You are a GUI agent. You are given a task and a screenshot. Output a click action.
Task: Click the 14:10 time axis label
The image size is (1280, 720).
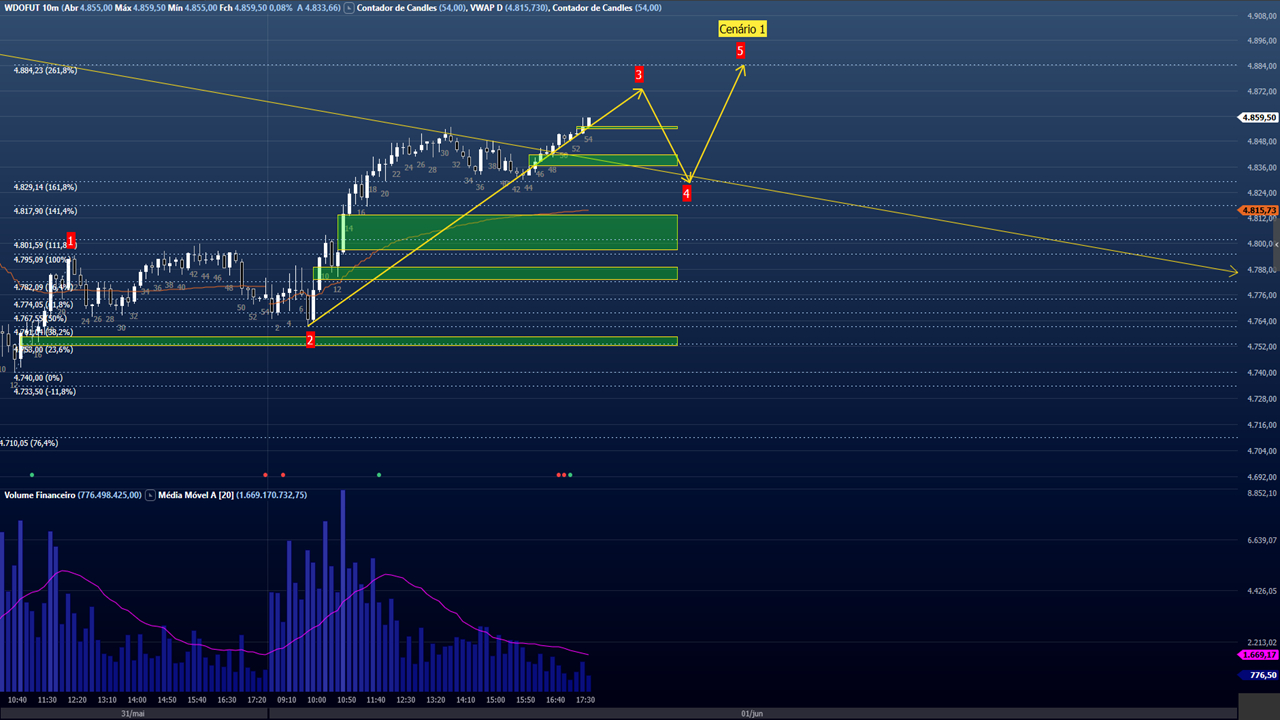click(x=466, y=700)
